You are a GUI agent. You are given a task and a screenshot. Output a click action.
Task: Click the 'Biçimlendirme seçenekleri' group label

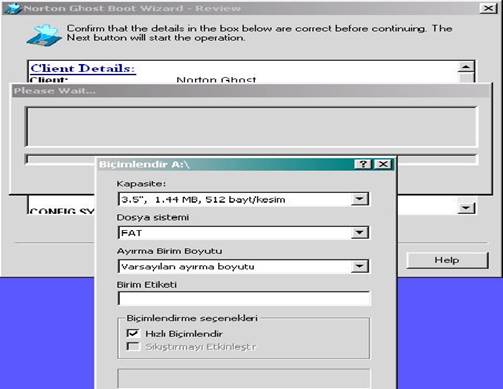pyautogui.click(x=192, y=318)
